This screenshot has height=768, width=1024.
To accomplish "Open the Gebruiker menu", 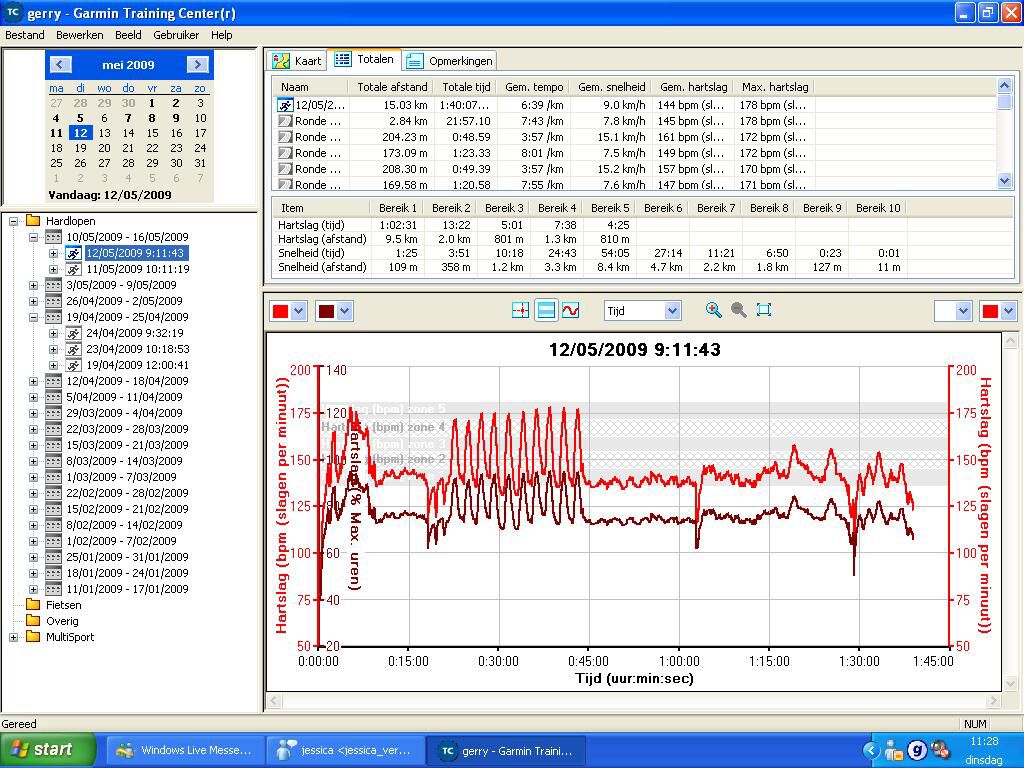I will pos(176,35).
